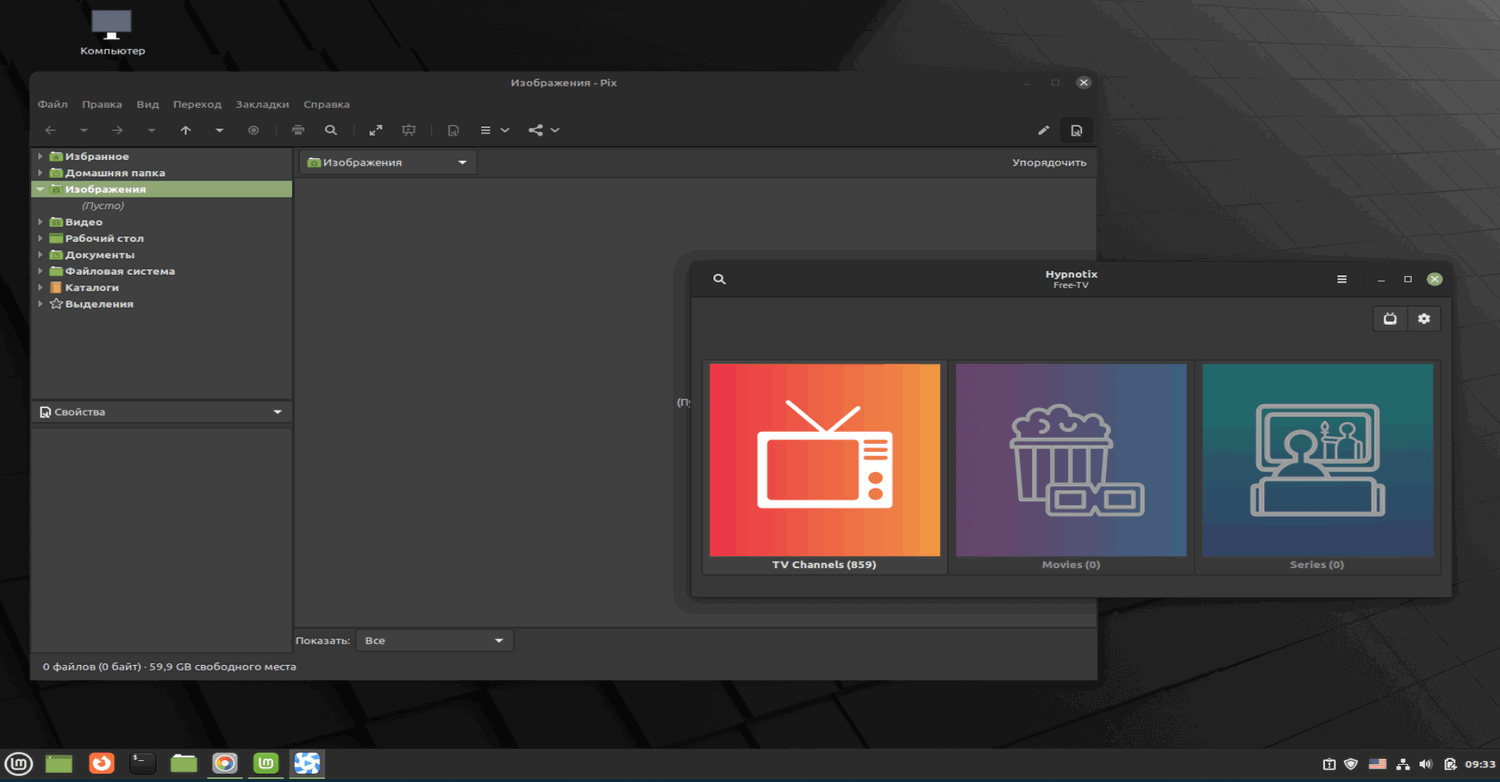The image size is (1500, 782).
Task: Start the slideshow presentation in Pix
Action: pyautogui.click(x=409, y=130)
